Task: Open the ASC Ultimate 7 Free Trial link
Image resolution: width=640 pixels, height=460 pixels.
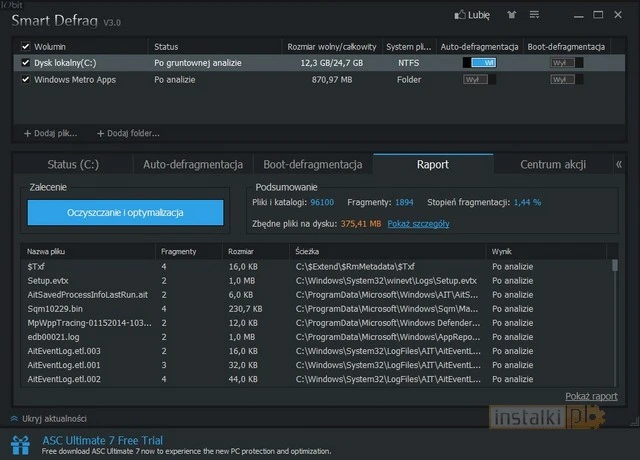Action: click(102, 440)
